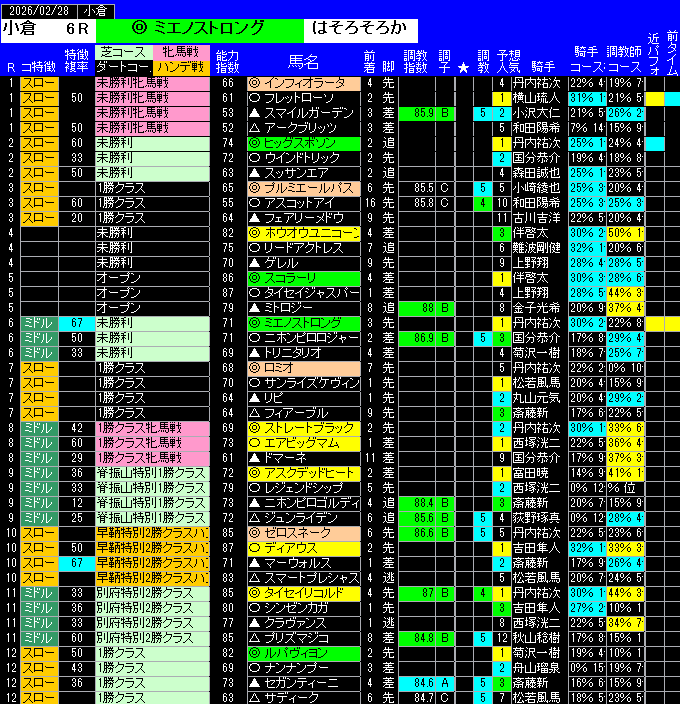680x704 pixels.
Task: Click the pink 牝馬戦 legend cell
Action: (181, 53)
